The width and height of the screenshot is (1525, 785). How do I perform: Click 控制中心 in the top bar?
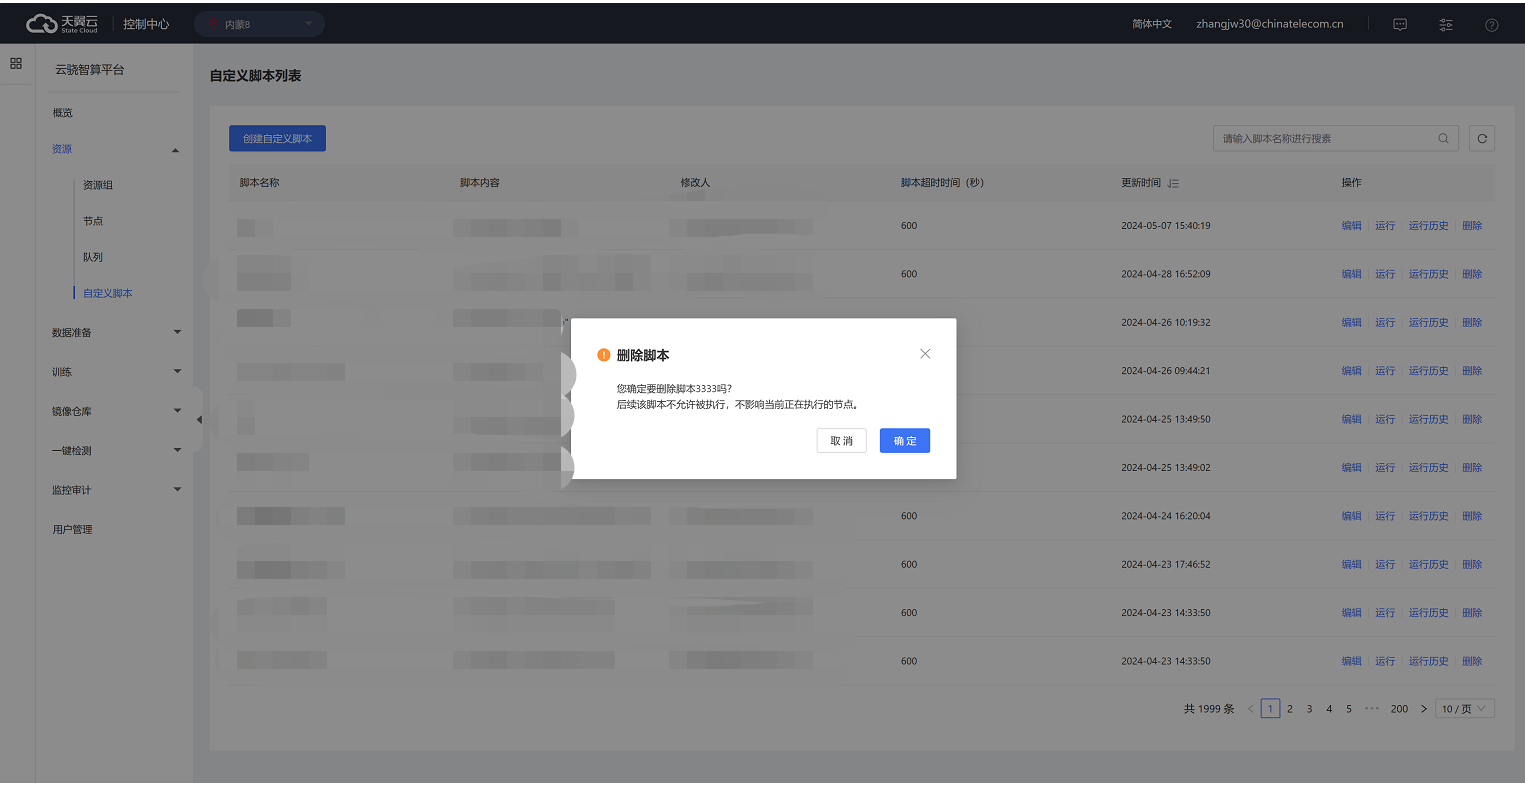pos(146,24)
